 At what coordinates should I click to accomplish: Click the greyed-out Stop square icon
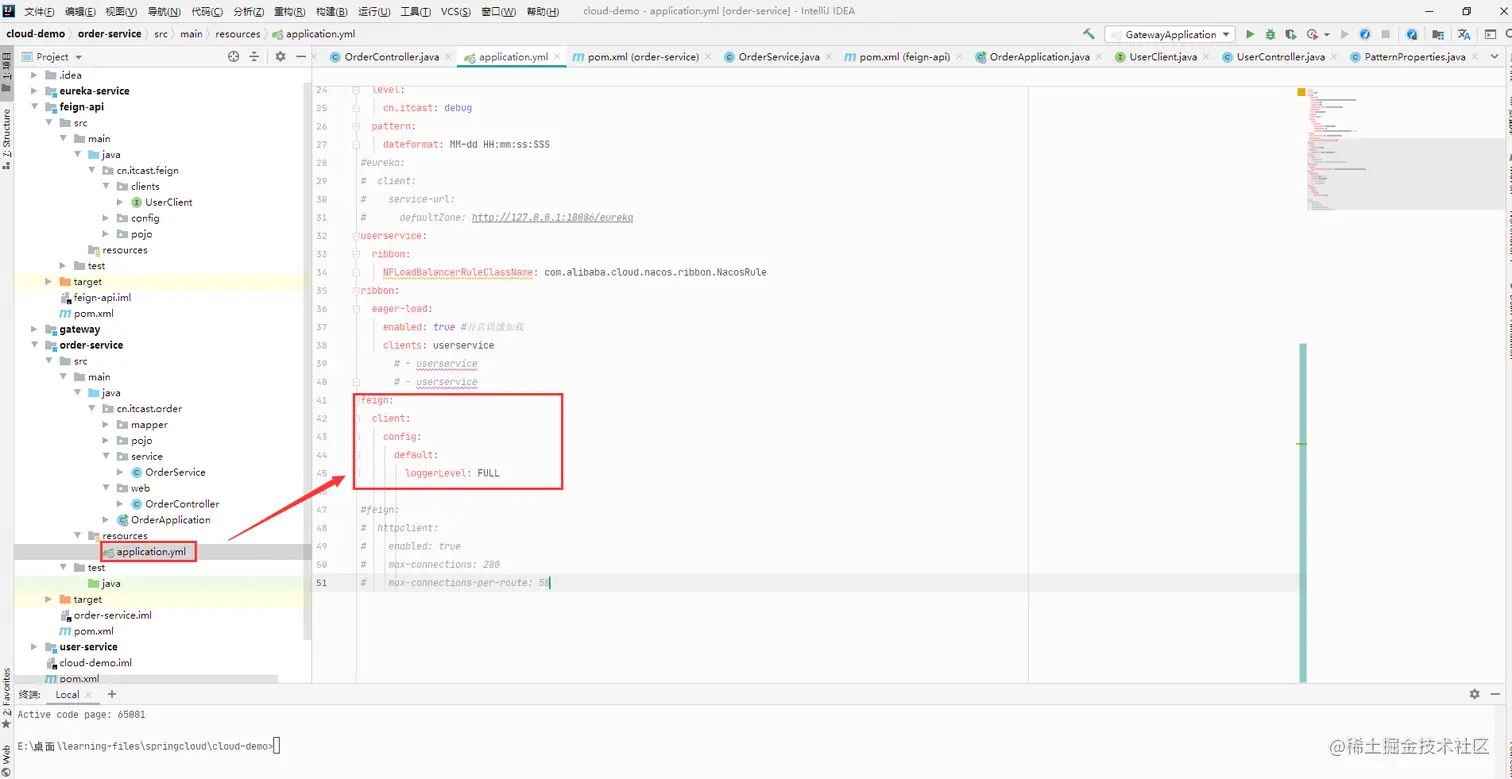point(1385,34)
